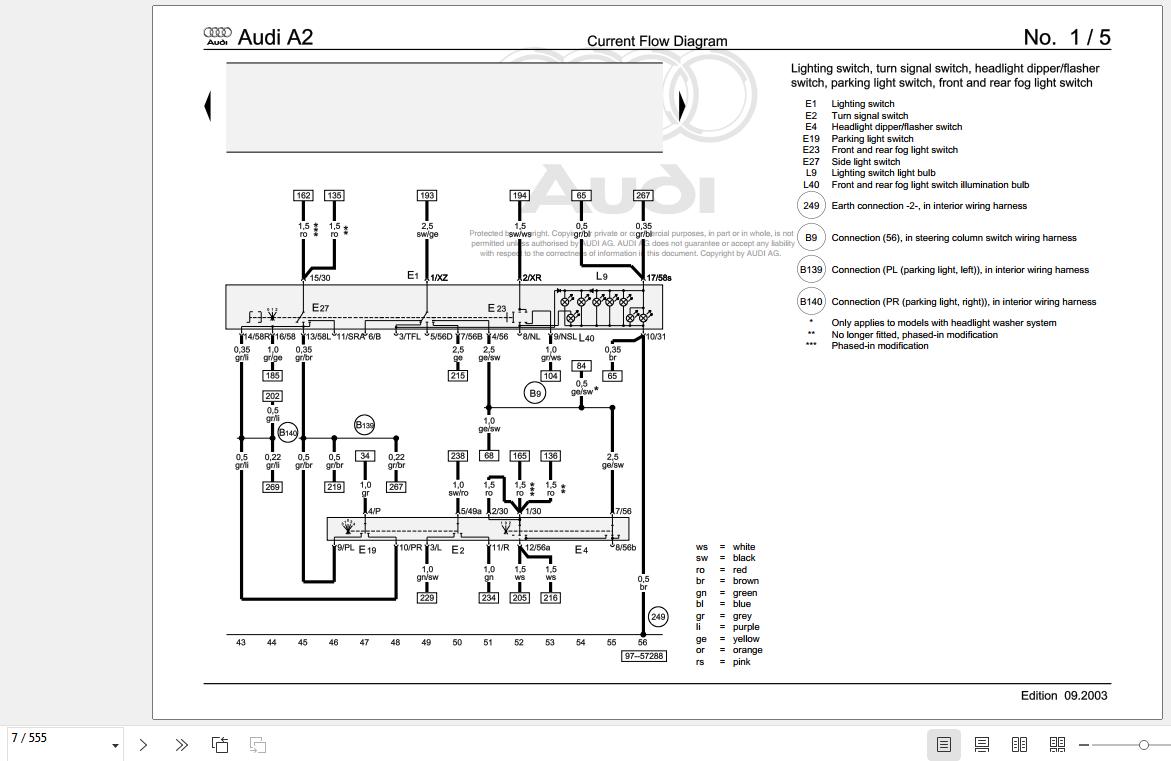
Task: Click reference box 205 in diagram
Action: 519,597
